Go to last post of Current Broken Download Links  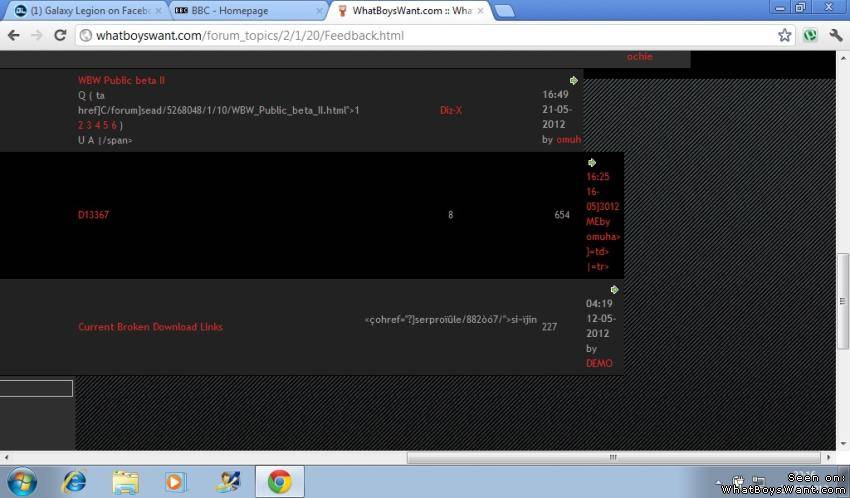(614, 290)
